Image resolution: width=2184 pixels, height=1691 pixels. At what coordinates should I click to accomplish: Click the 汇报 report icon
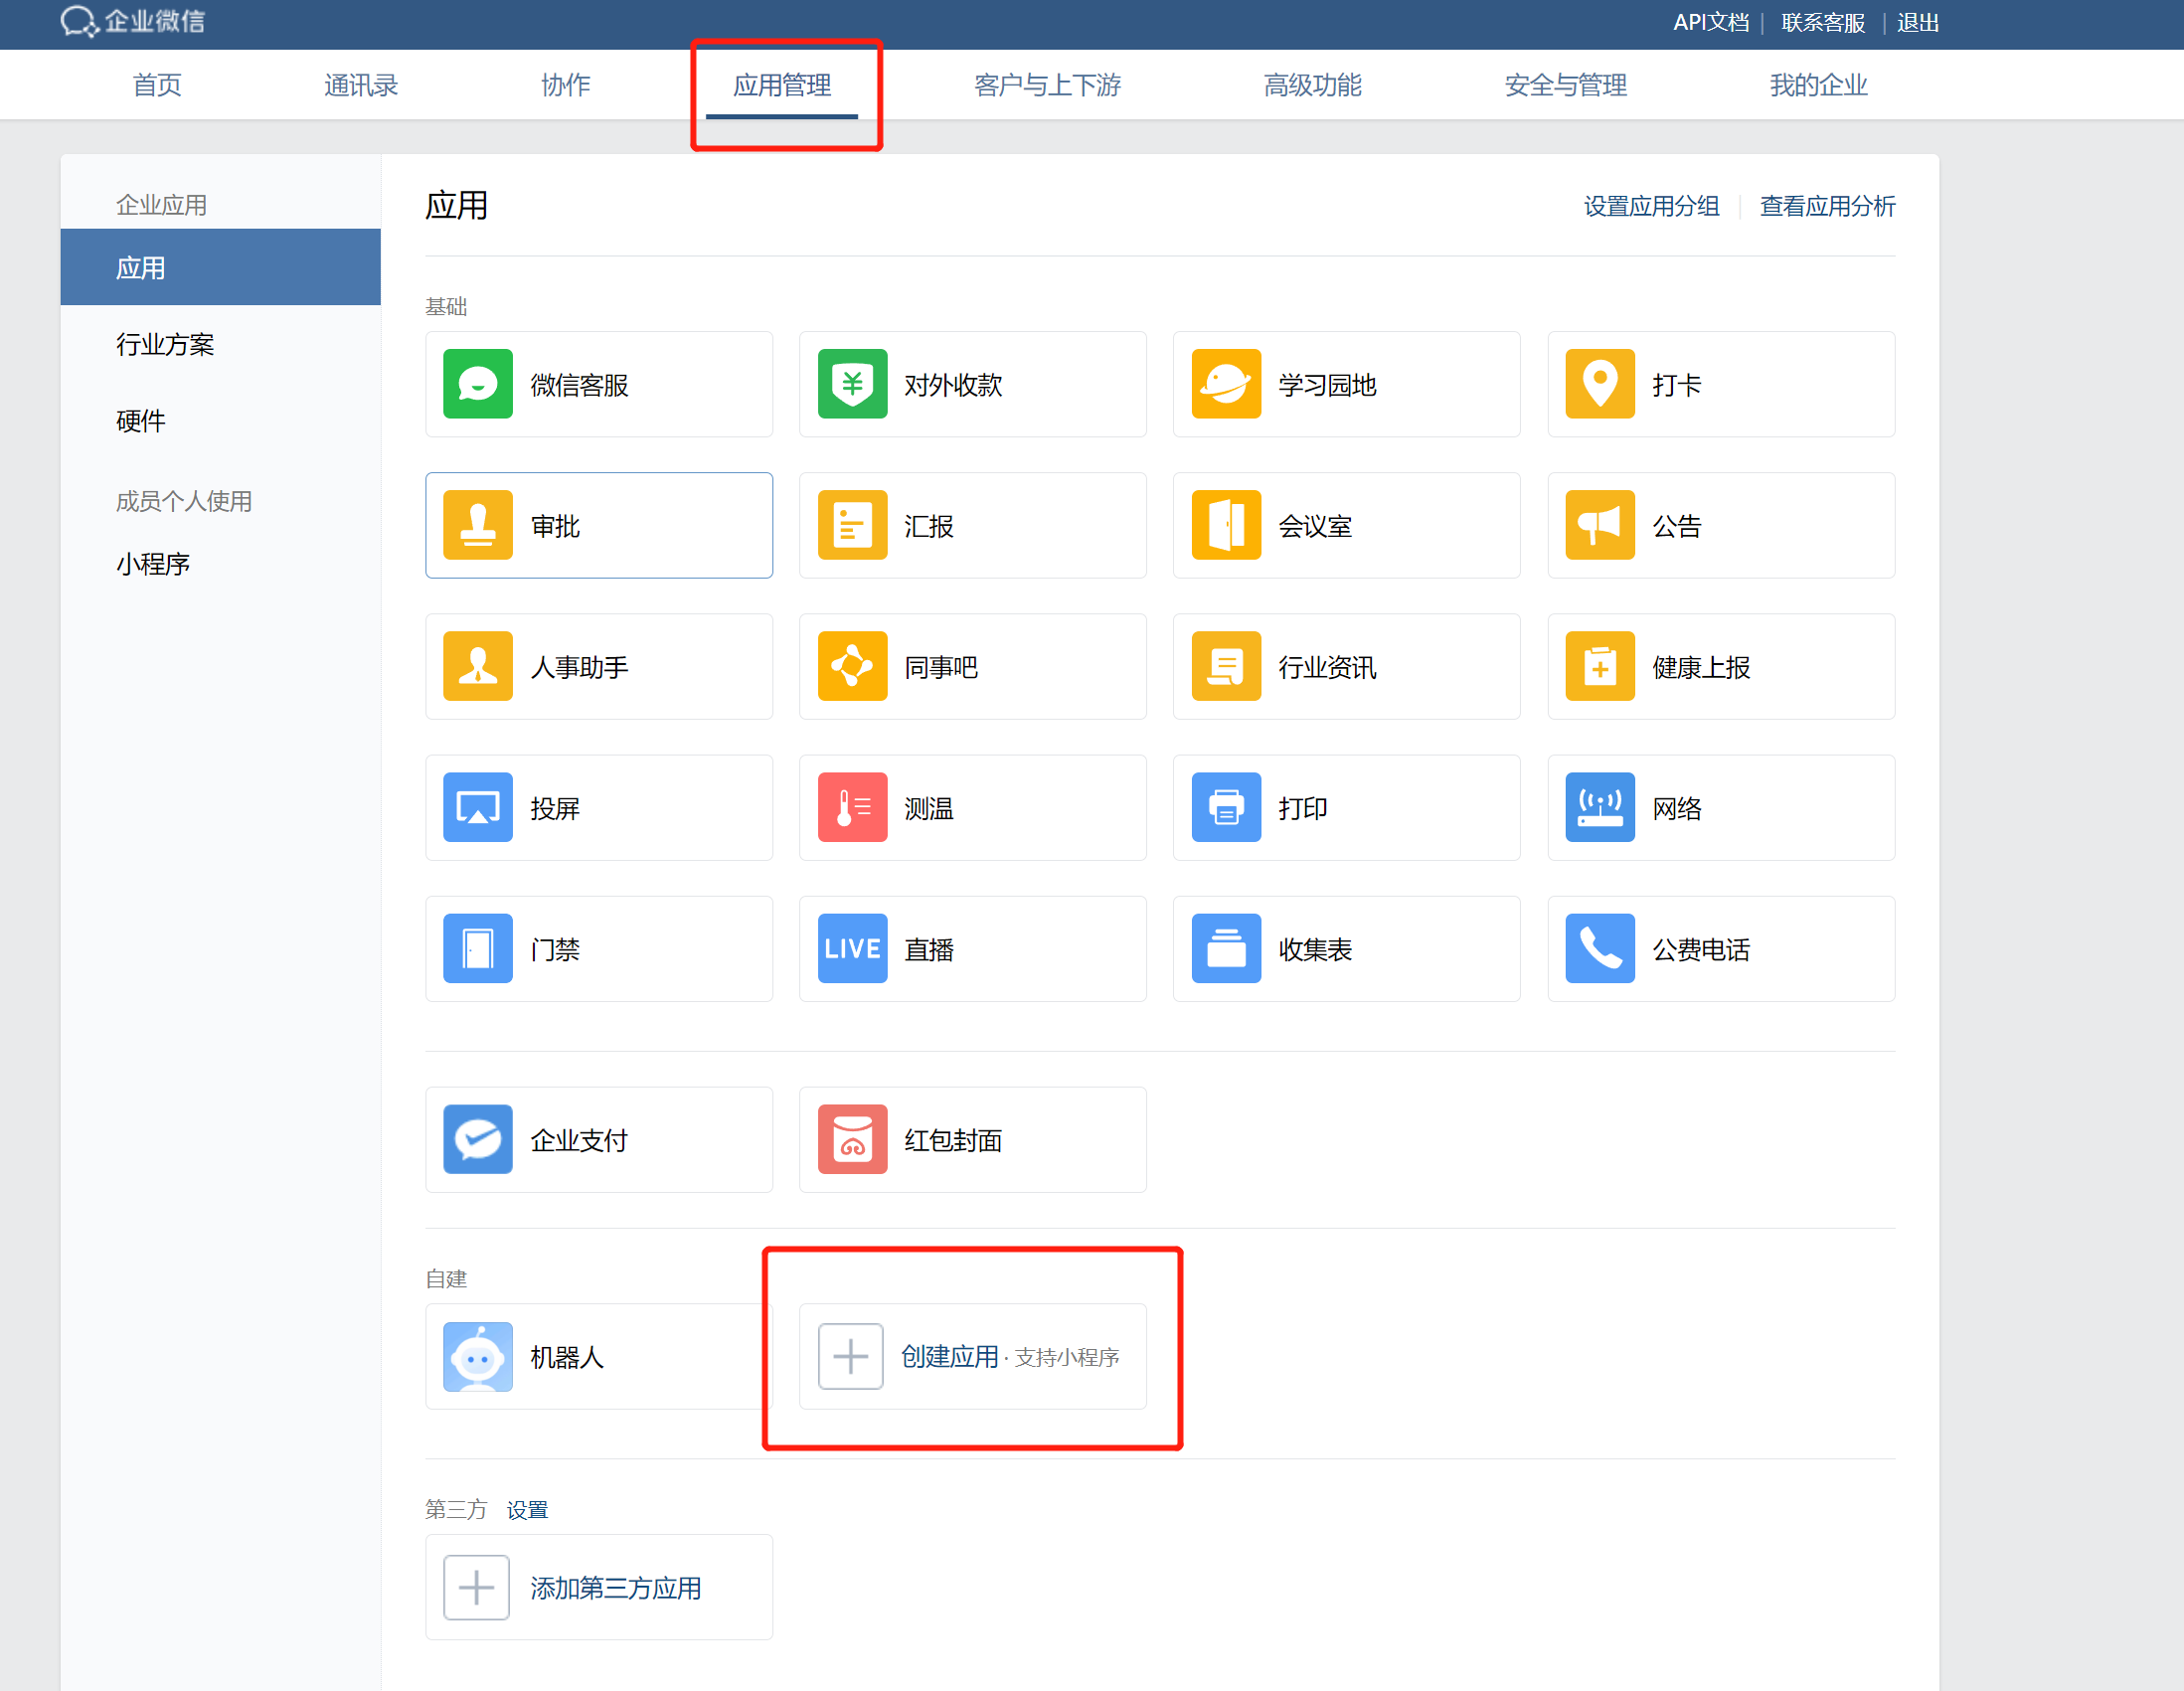tap(852, 525)
